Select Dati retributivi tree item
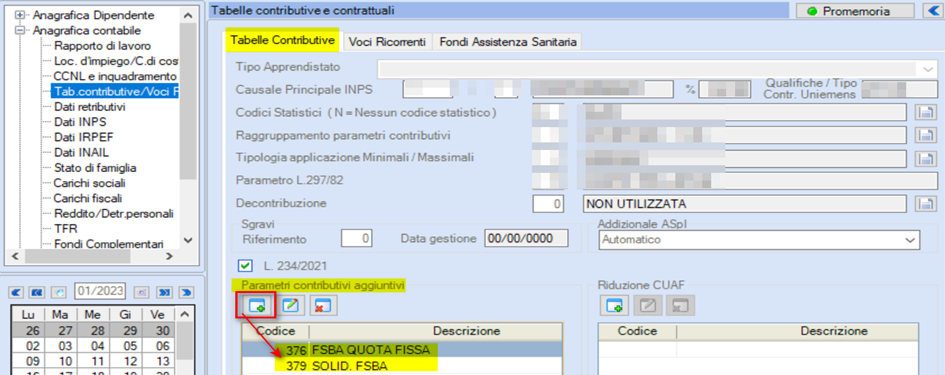Image resolution: width=945 pixels, height=375 pixels. [x=89, y=107]
